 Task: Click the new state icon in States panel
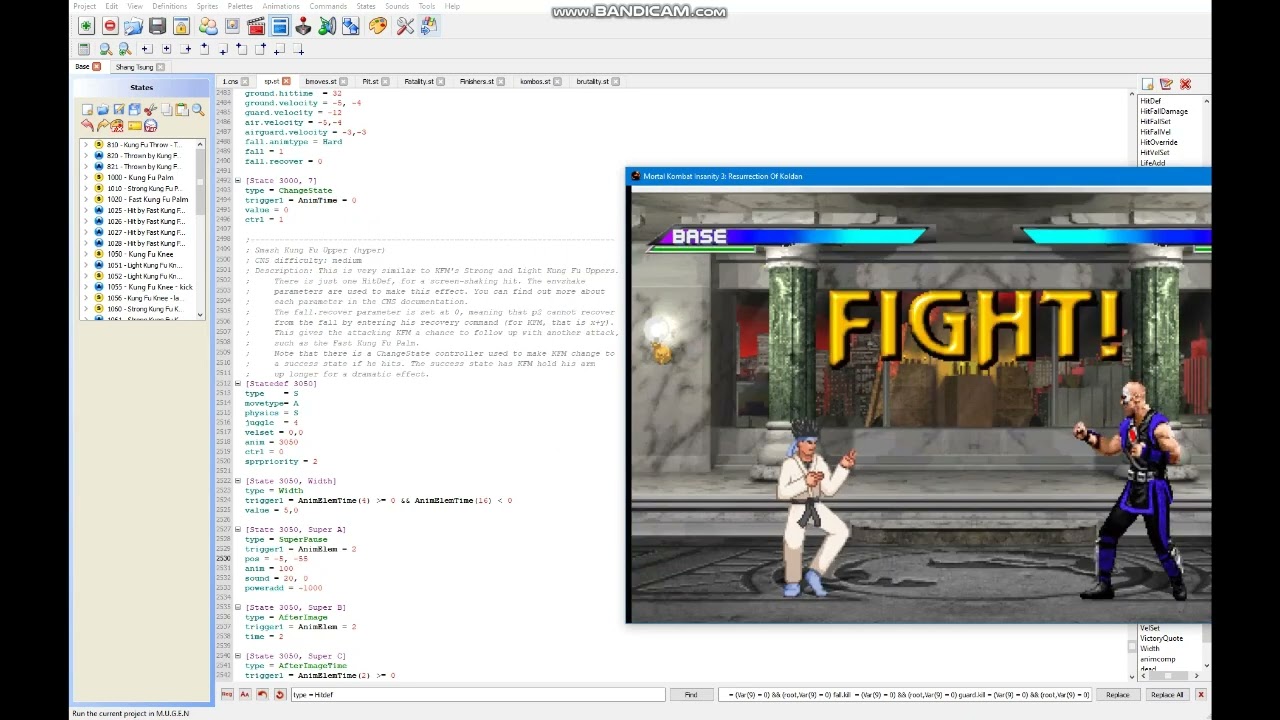point(87,110)
